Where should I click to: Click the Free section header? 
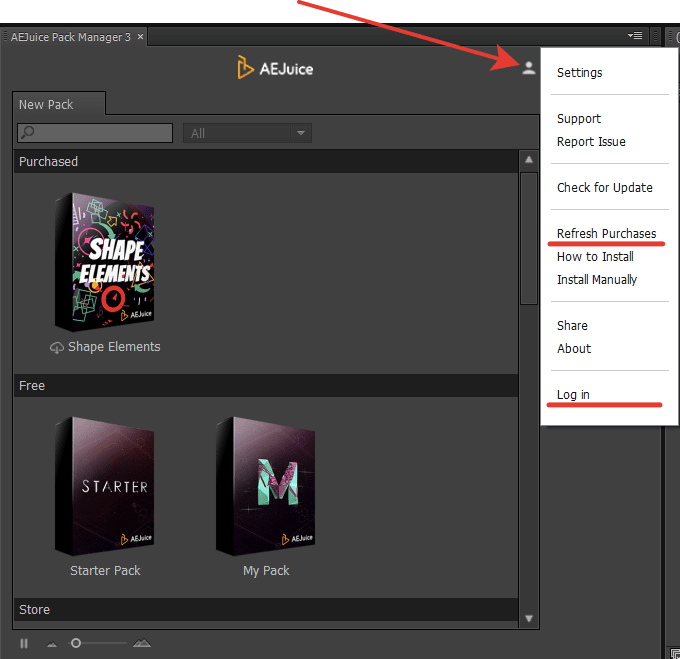tap(266, 385)
